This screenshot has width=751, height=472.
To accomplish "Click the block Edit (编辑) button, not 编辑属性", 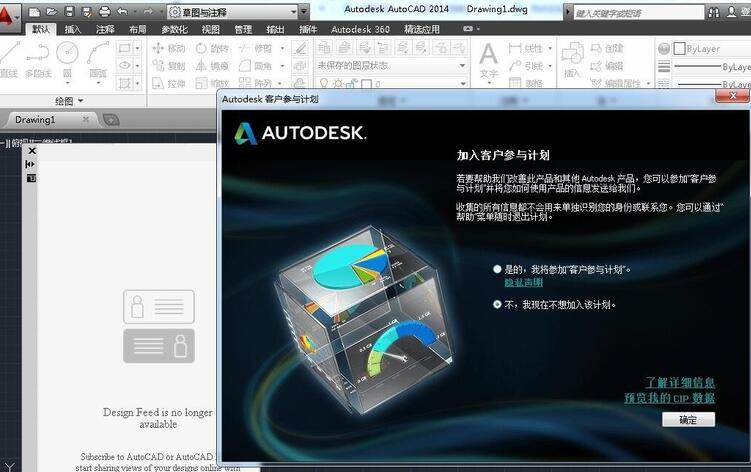I will pos(607,66).
